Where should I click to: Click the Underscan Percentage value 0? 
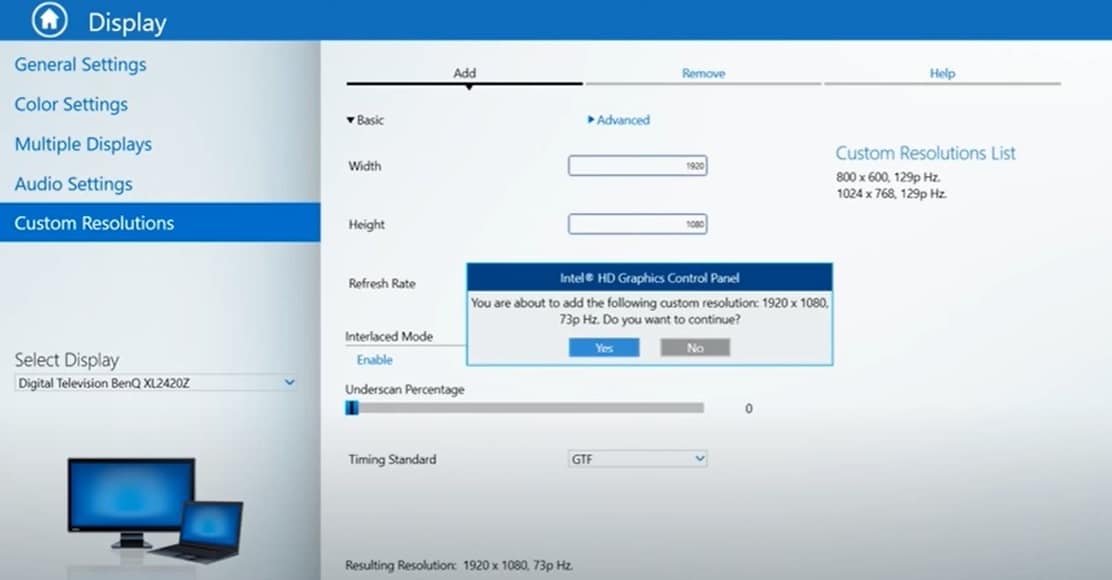point(749,408)
